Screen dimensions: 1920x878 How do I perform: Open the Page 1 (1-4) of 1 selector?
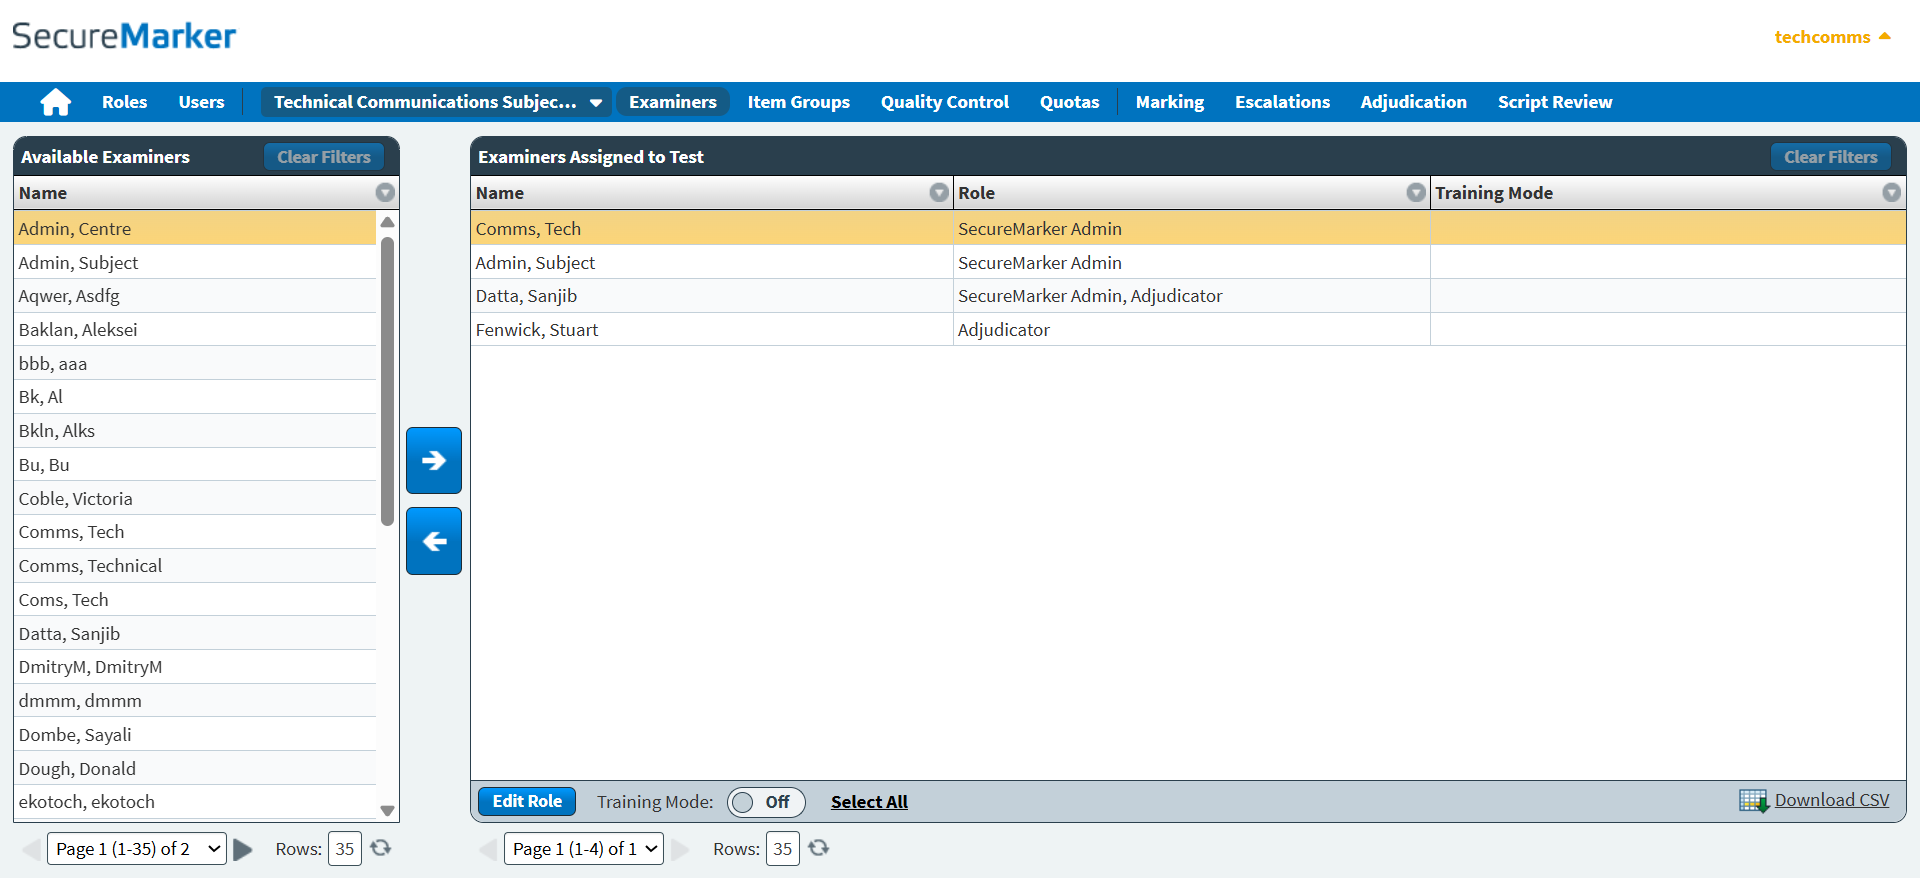click(x=584, y=849)
